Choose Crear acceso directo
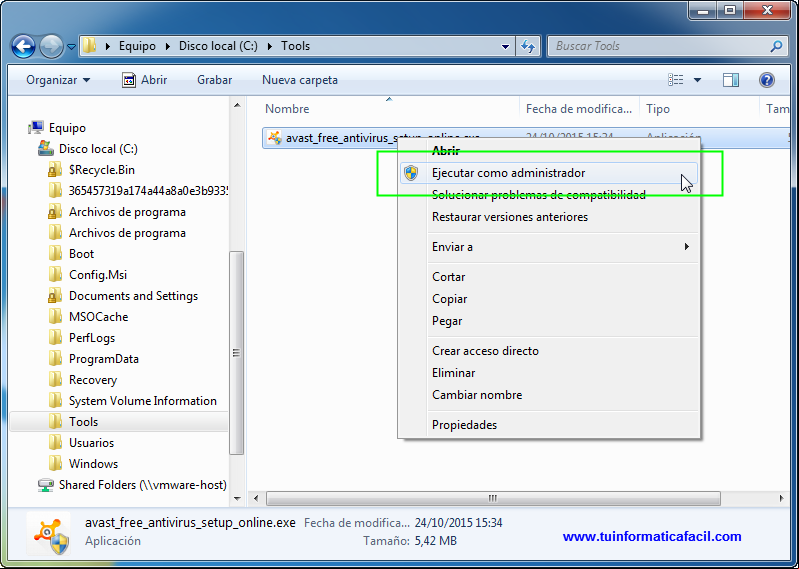 click(485, 351)
